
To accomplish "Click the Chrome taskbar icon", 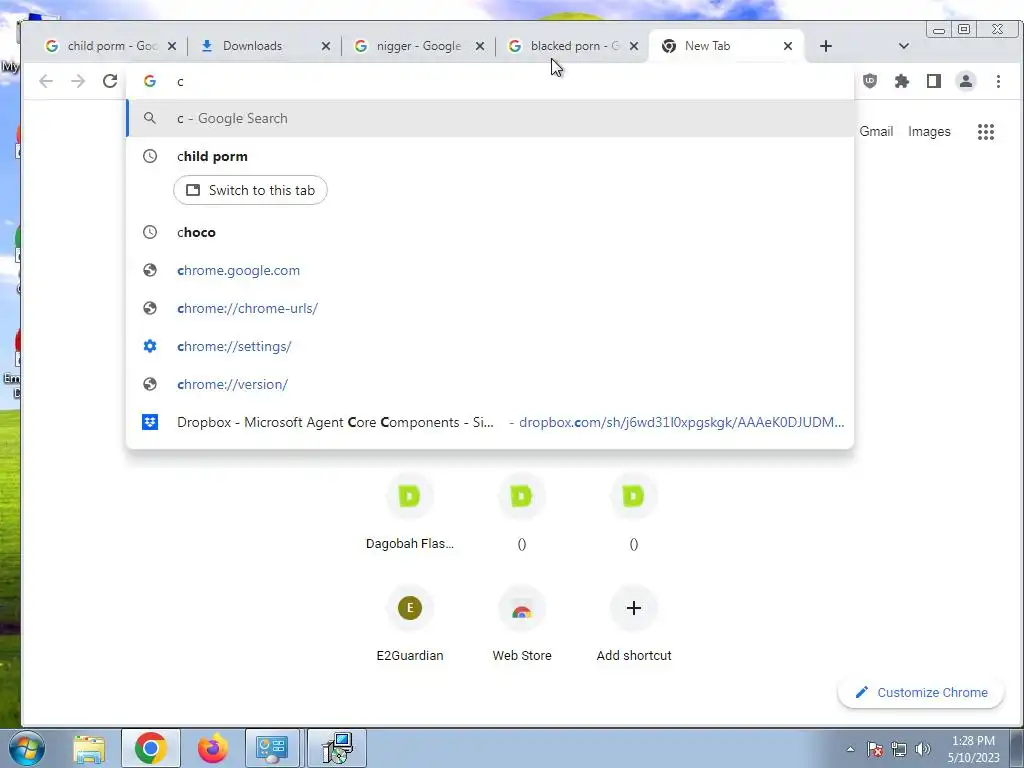I will 150,748.
